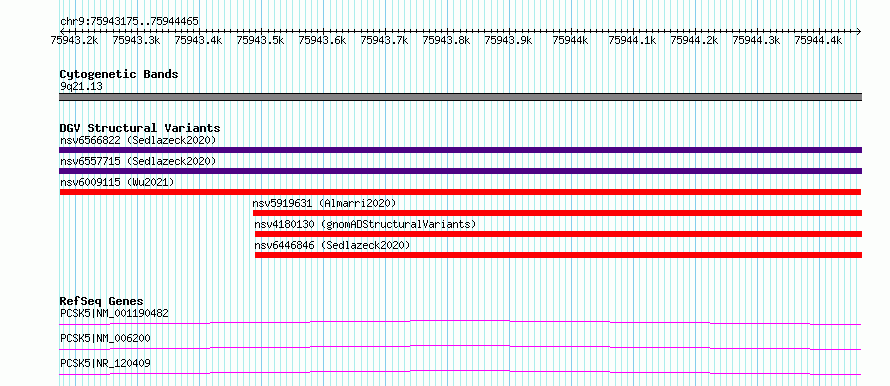The height and width of the screenshot is (386, 890).
Task: Click the magenta line for PCSK5|NM_001190482
Action: pyautogui.click(x=460, y=322)
